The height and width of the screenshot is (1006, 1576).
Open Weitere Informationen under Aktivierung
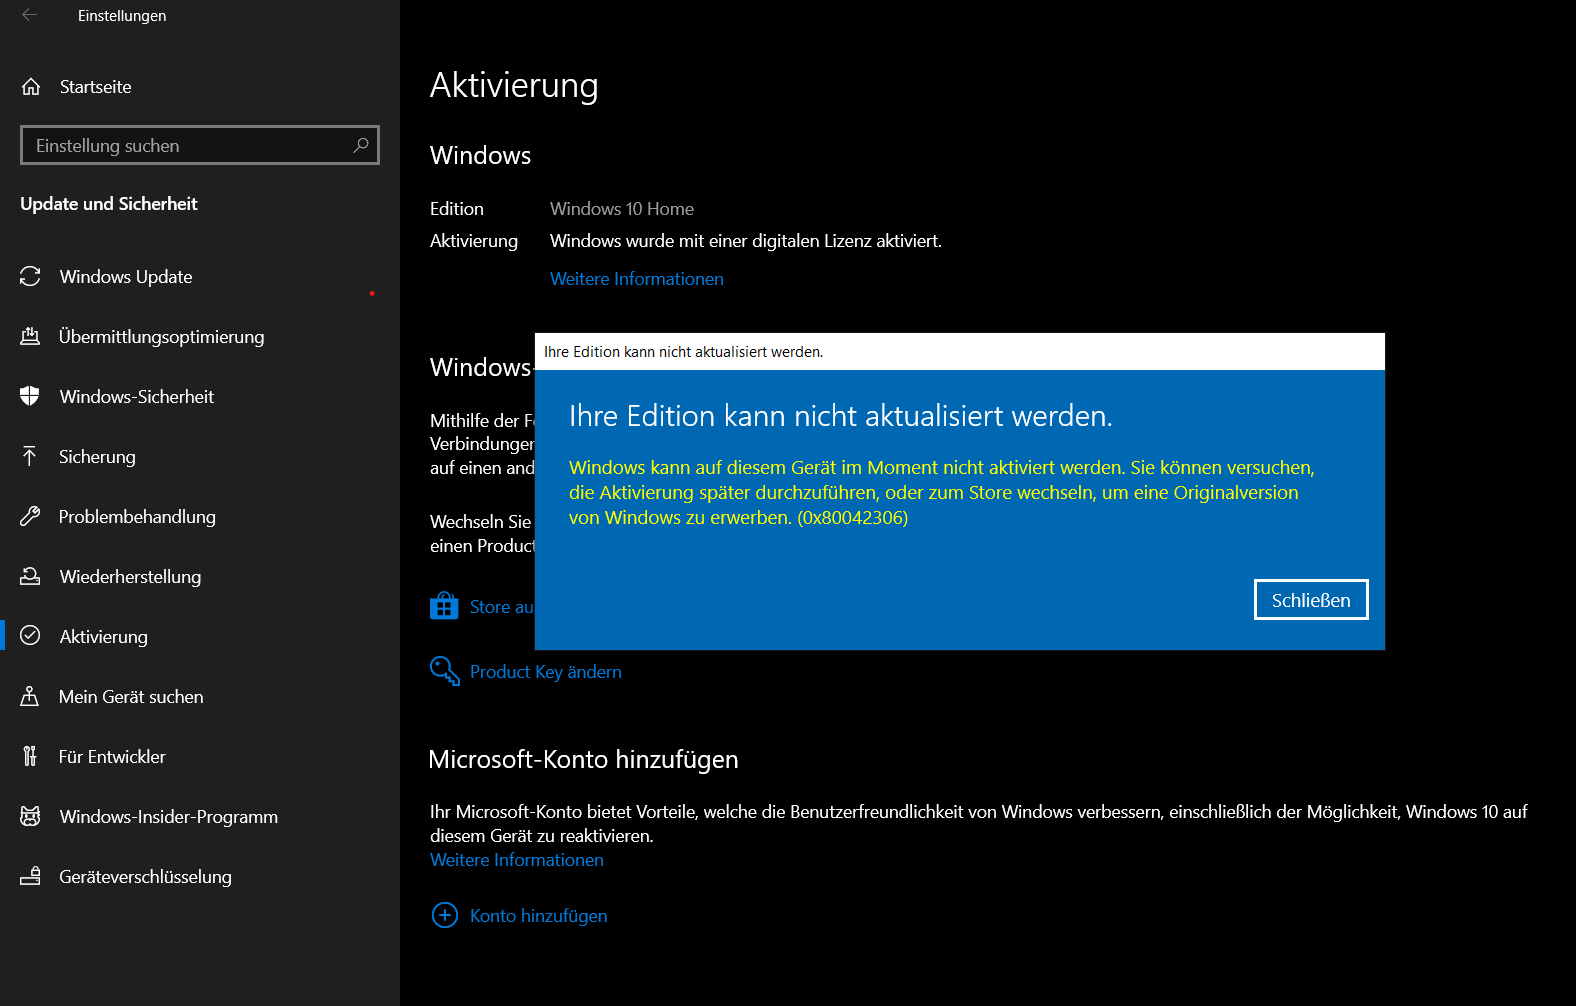click(637, 279)
